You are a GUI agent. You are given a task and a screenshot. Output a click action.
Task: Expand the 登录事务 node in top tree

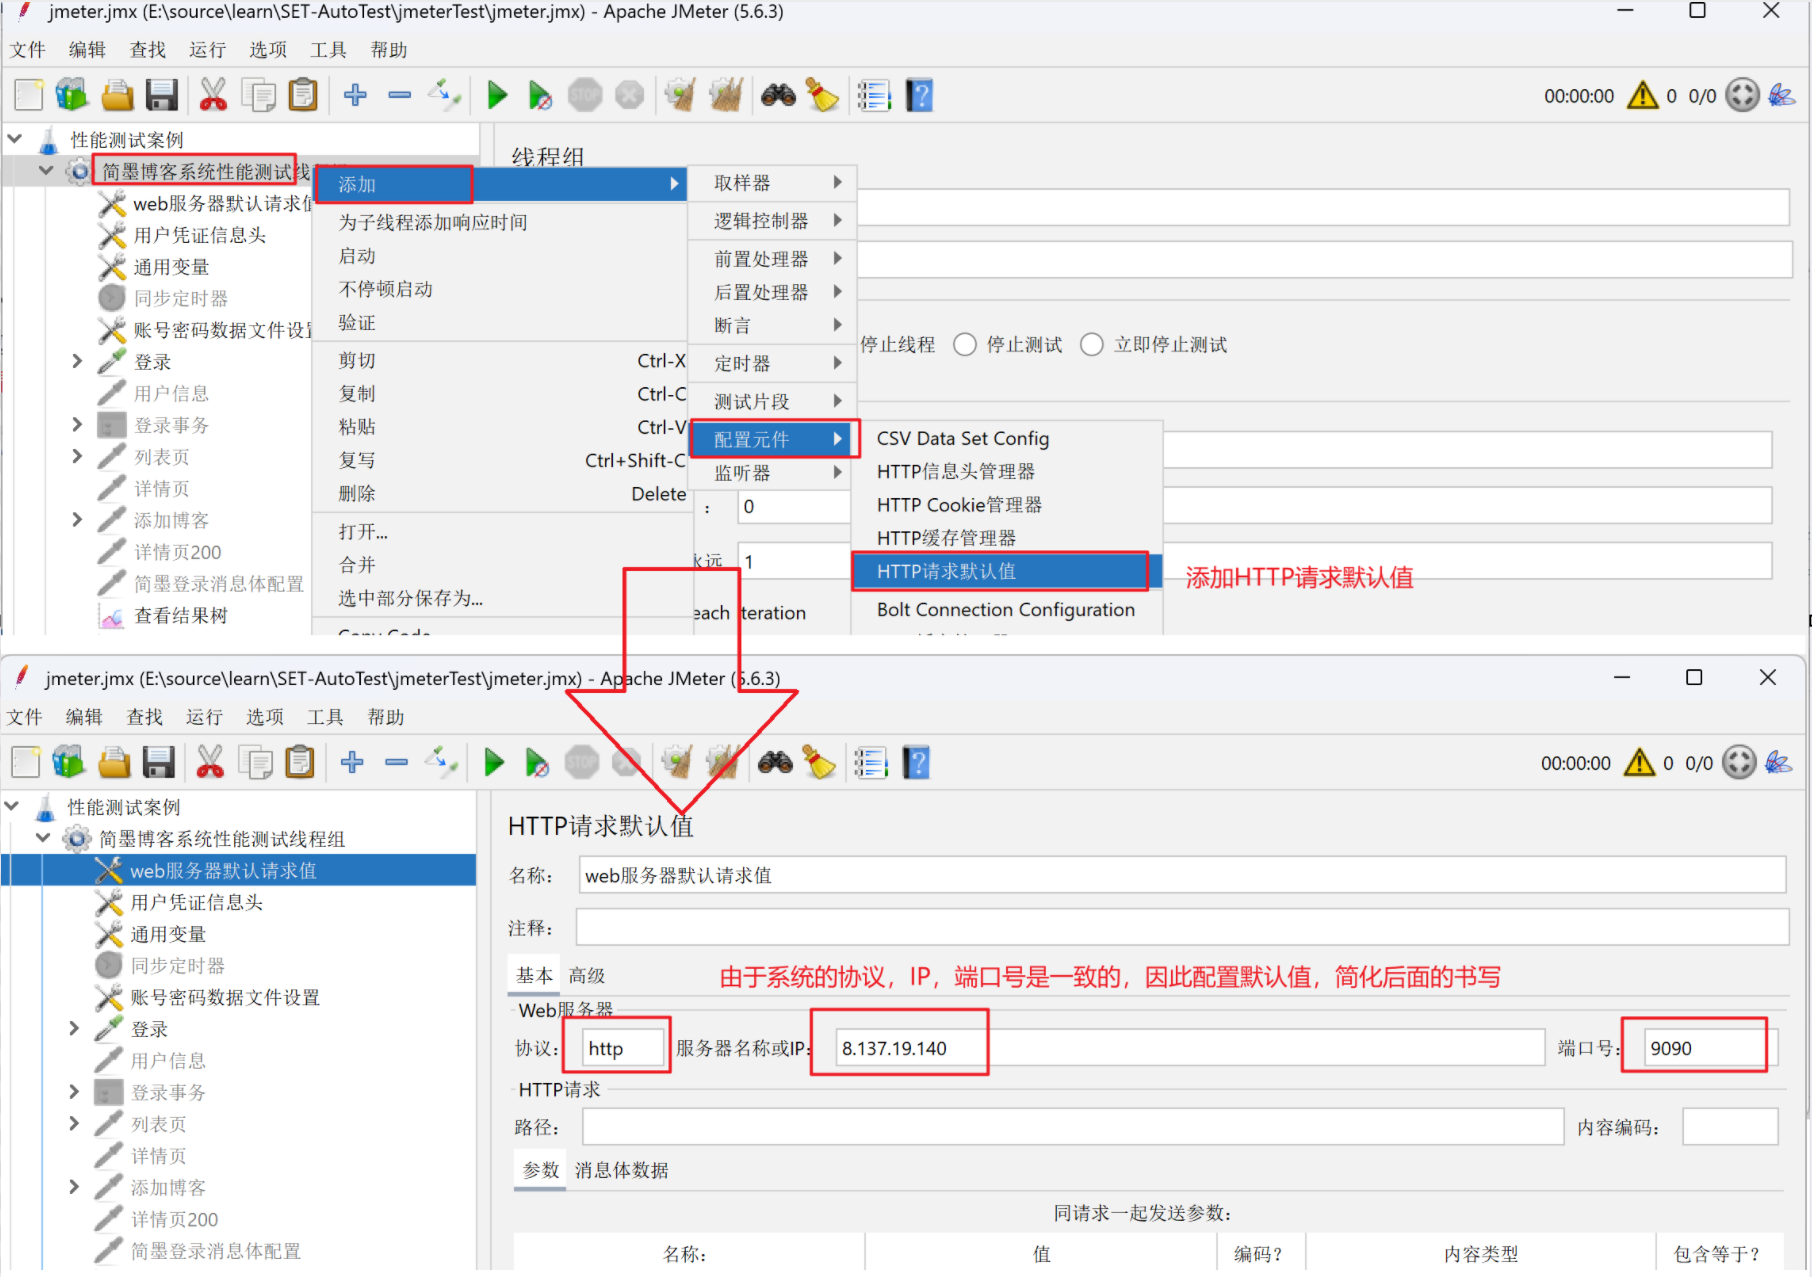pos(77,424)
